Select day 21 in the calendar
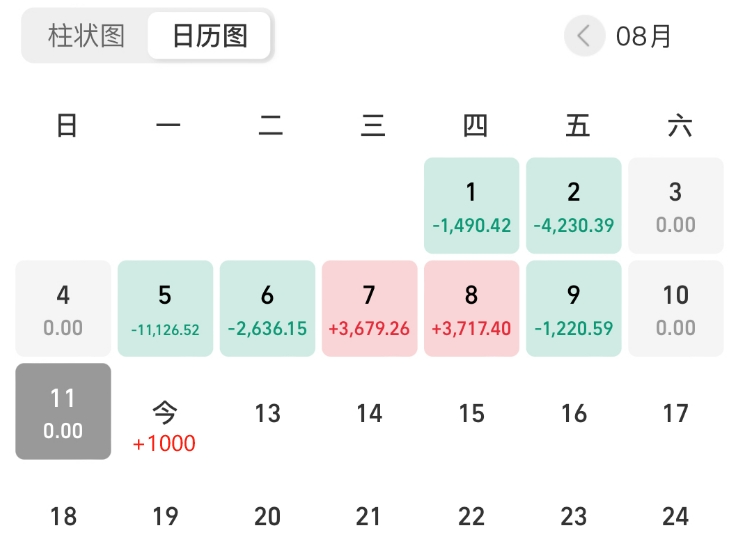Image resolution: width=747 pixels, height=538 pixels. (369, 516)
